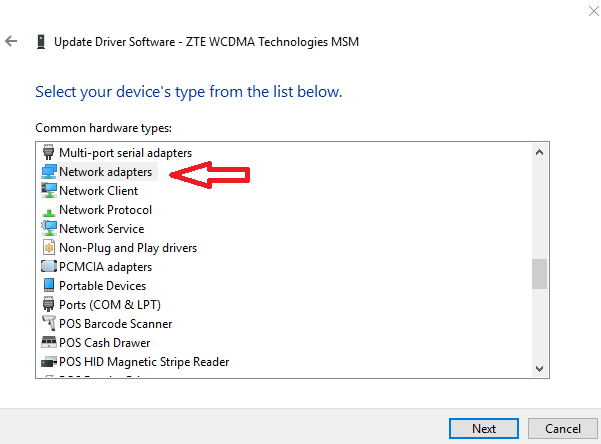This screenshot has height=444, width=601.
Task: Click the Network adapters monitor icon
Action: (x=49, y=172)
